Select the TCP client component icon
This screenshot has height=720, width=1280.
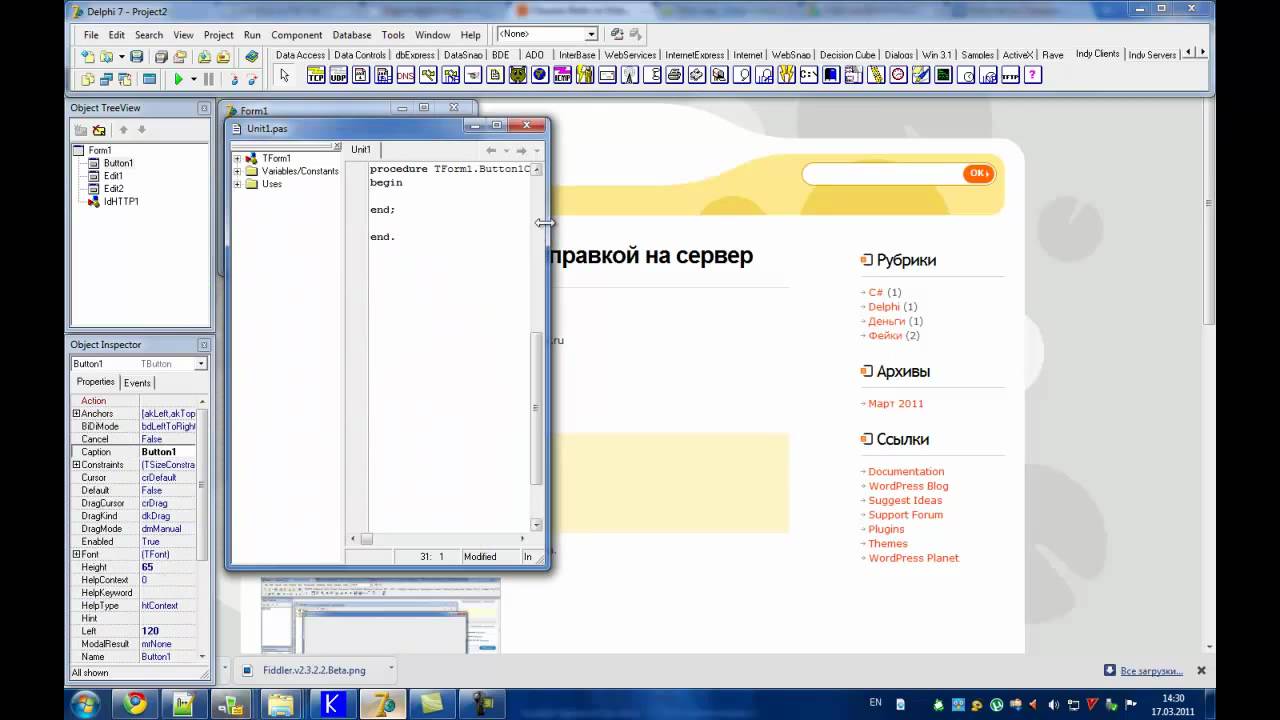pyautogui.click(x=316, y=75)
